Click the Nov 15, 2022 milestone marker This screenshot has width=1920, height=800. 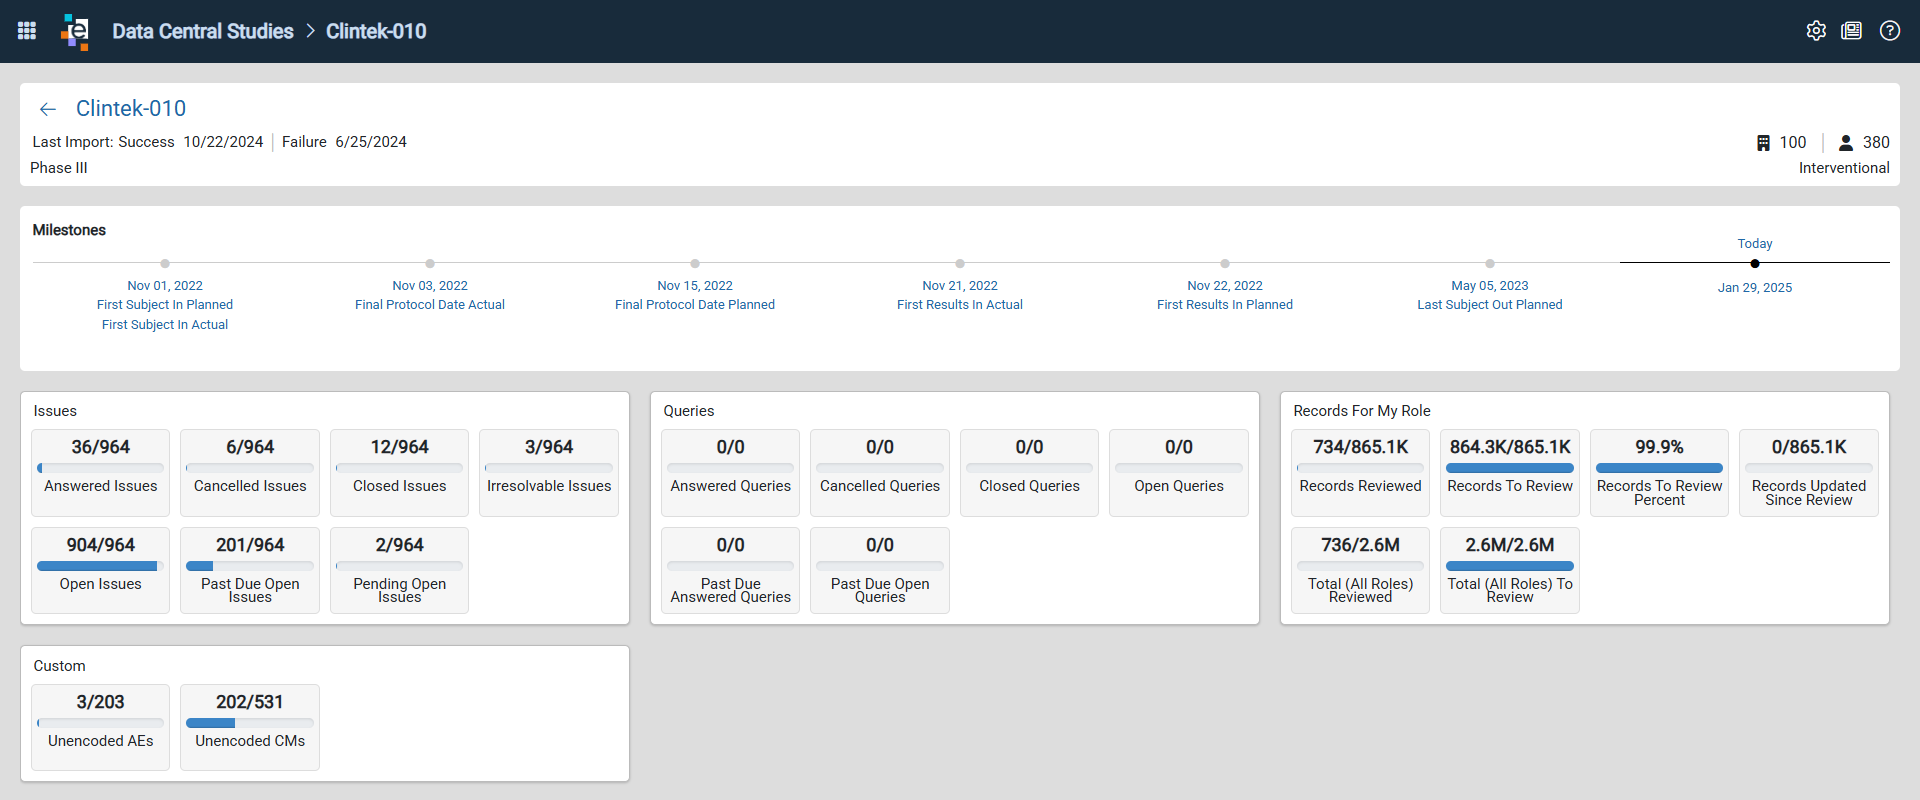click(x=695, y=264)
